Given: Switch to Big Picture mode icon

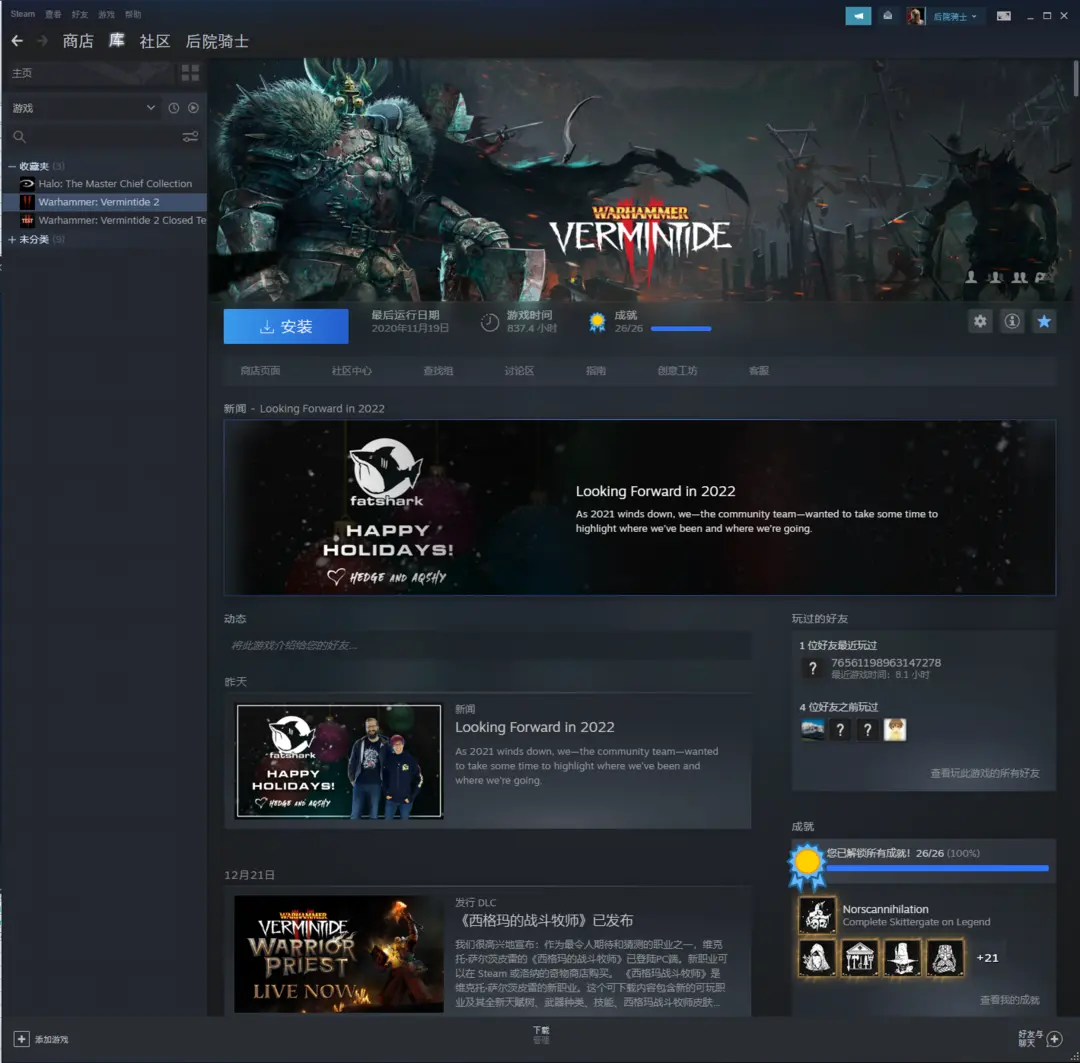Looking at the screenshot, I should click(1004, 16).
